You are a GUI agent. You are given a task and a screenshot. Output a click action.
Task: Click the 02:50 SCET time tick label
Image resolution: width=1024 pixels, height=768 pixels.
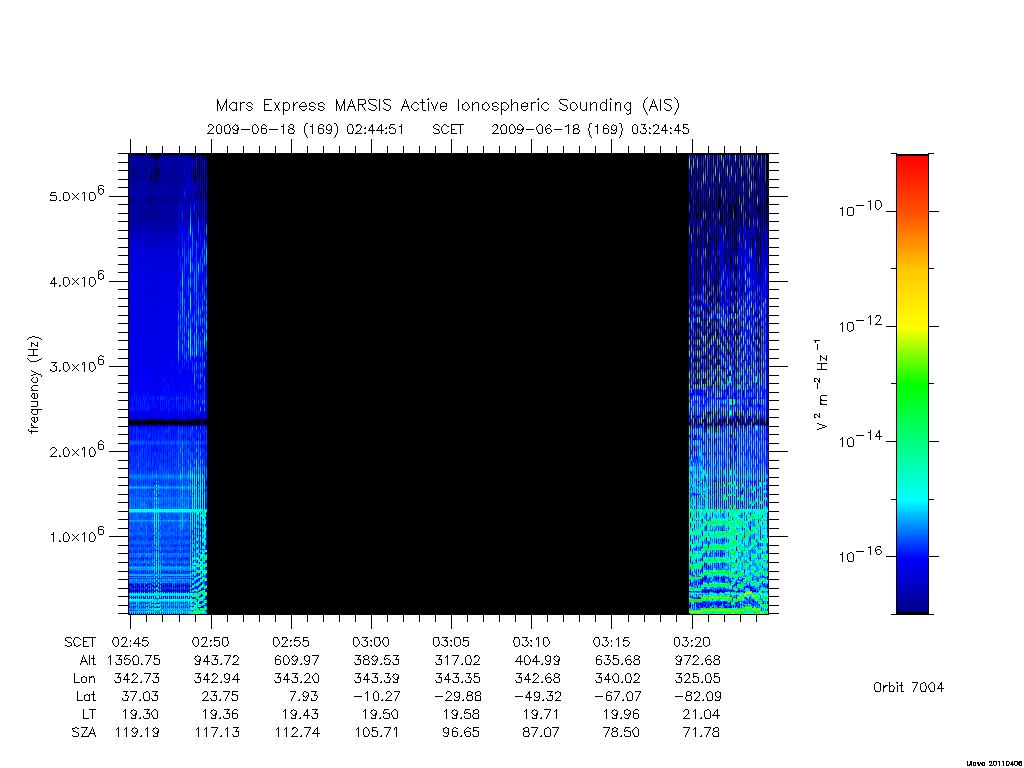pos(210,642)
